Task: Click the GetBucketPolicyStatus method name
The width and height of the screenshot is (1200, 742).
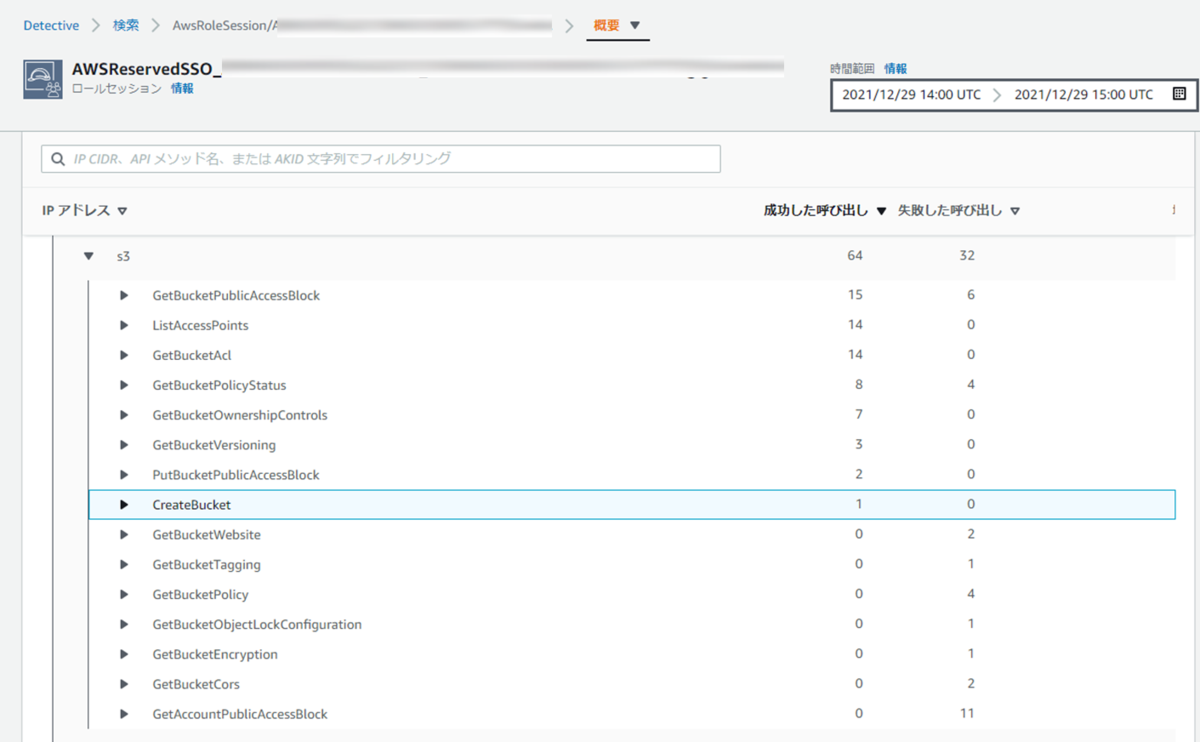Action: click(219, 385)
